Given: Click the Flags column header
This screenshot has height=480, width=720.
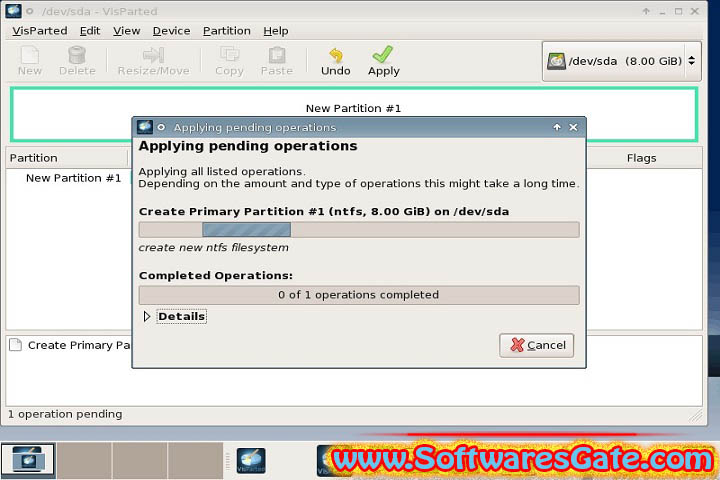Looking at the screenshot, I should 641,158.
